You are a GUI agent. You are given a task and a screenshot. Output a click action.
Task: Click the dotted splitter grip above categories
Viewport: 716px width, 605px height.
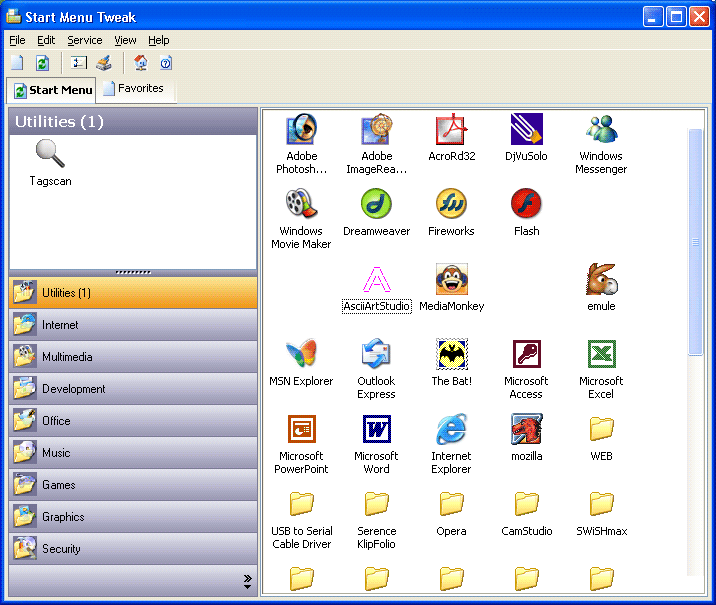click(x=133, y=273)
